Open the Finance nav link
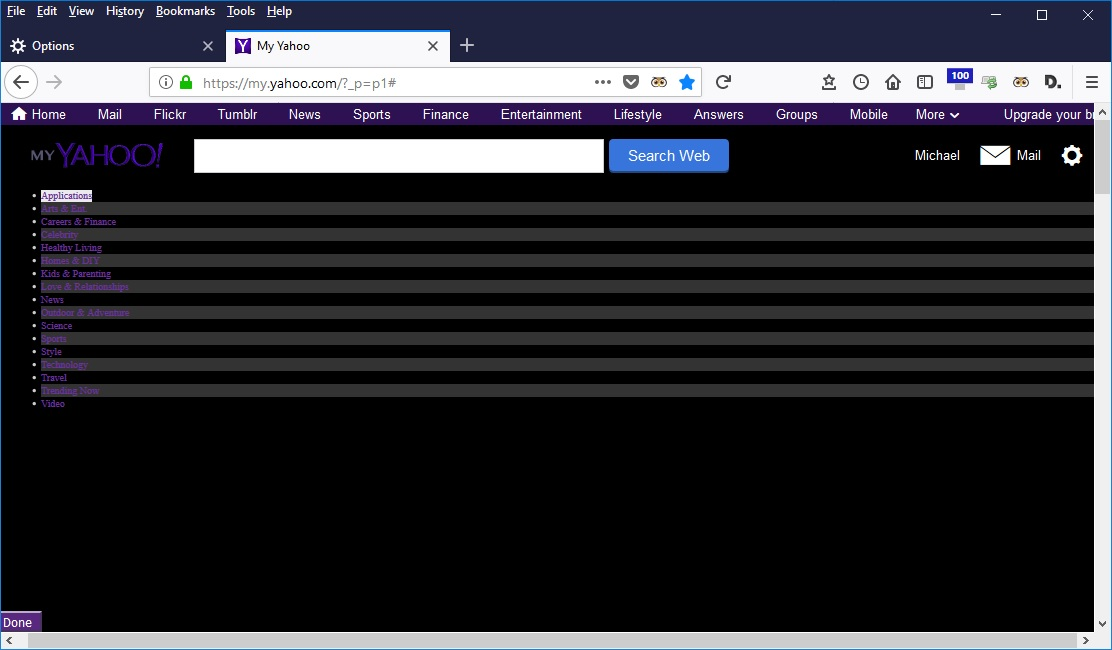The image size is (1112, 650). point(445,114)
